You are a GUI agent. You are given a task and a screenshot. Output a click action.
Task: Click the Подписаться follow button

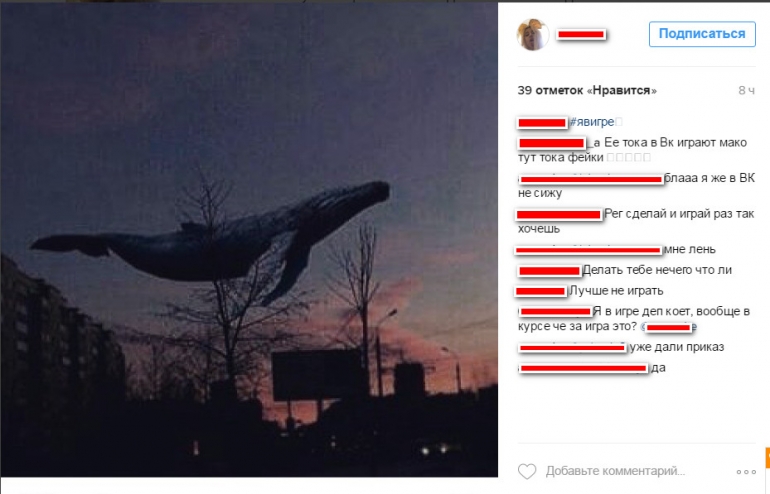click(702, 34)
